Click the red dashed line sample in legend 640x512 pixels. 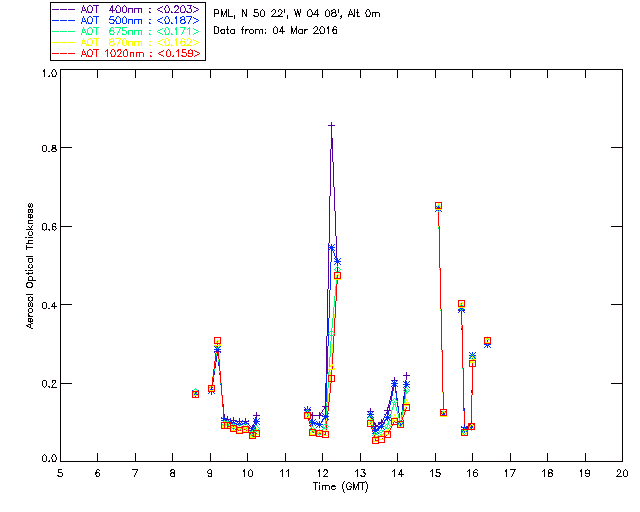point(64,53)
